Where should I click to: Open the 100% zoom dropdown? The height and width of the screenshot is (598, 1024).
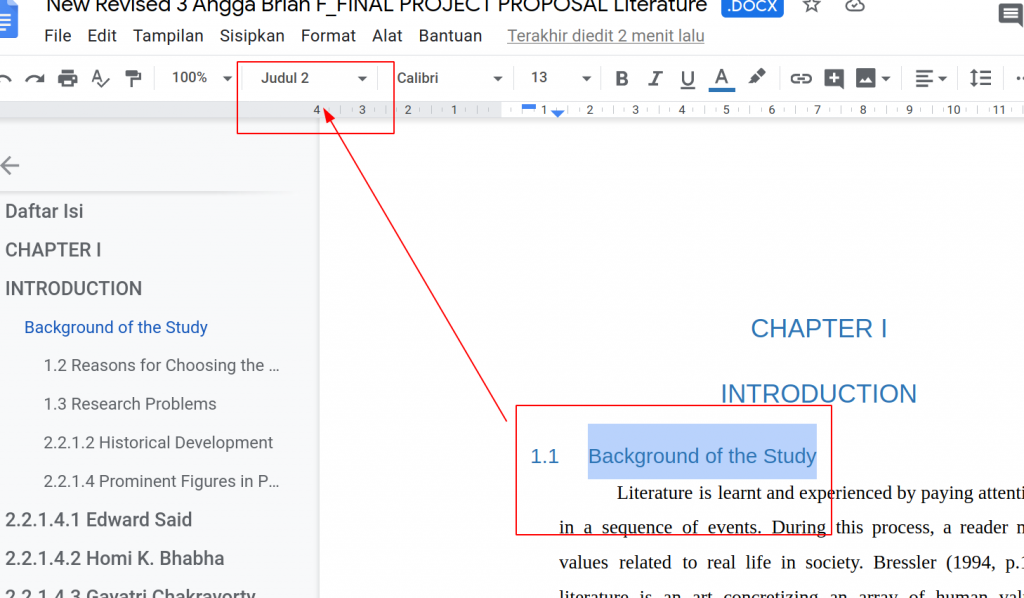199,78
